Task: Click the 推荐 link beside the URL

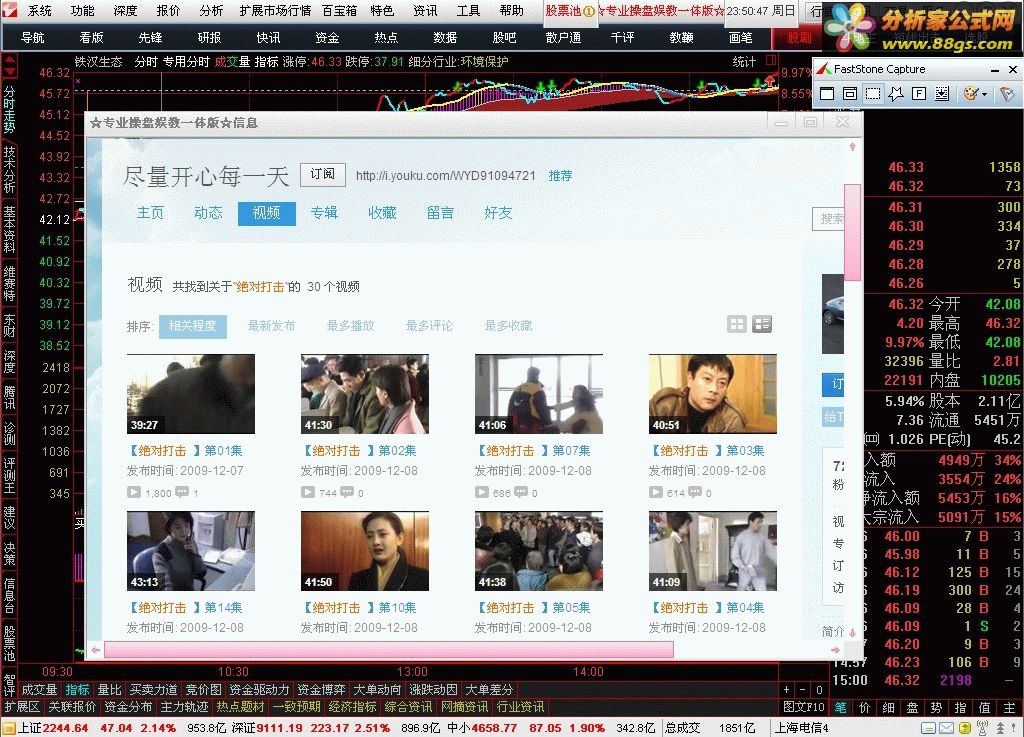Action: coord(560,176)
